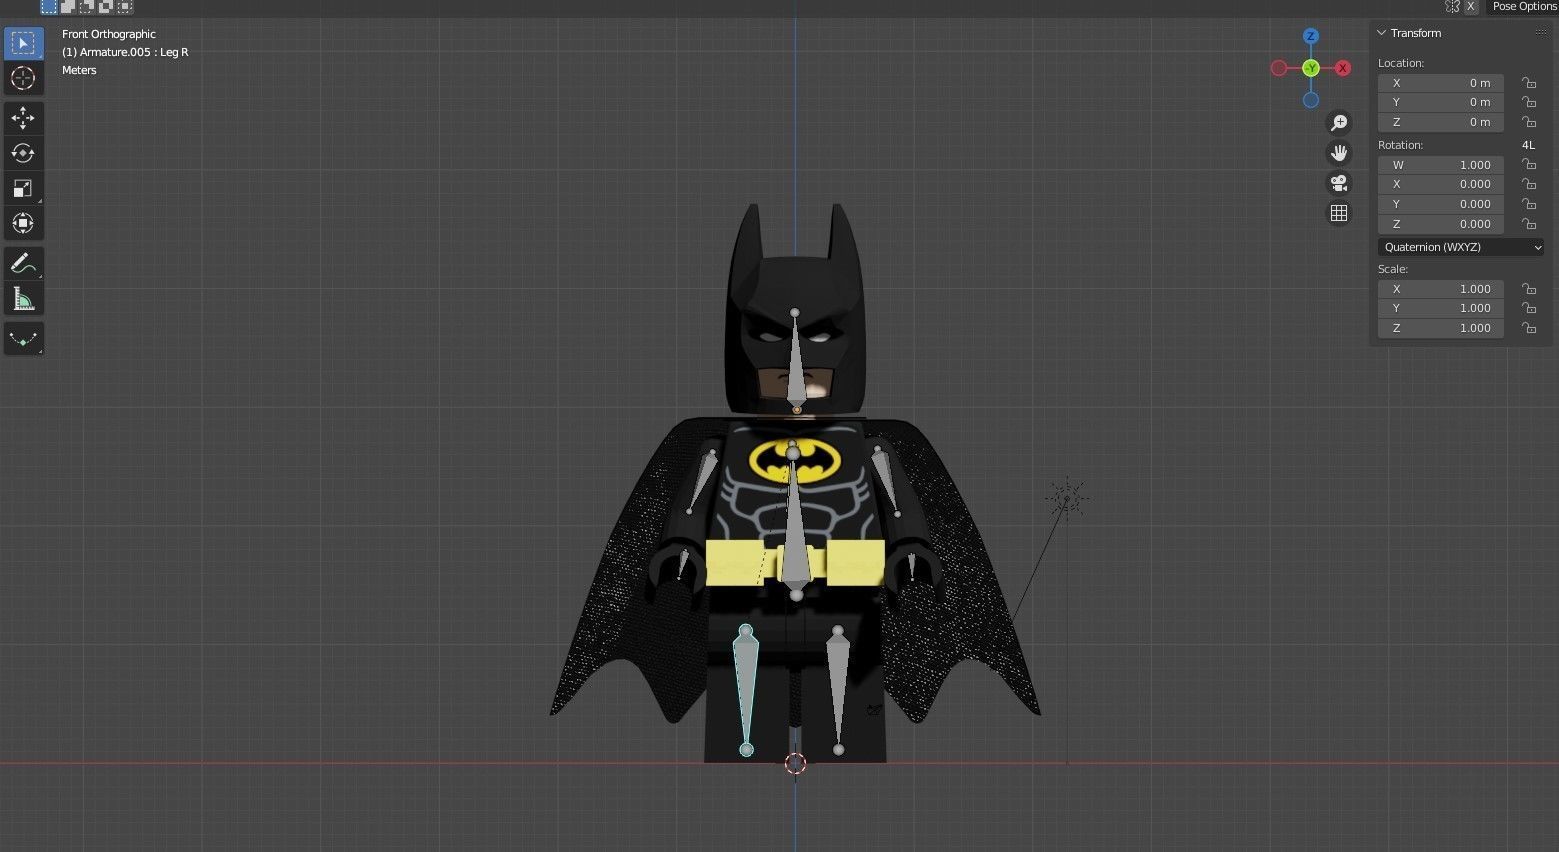The height and width of the screenshot is (852, 1559).
Task: Click the Location X field
Action: 1441,83
